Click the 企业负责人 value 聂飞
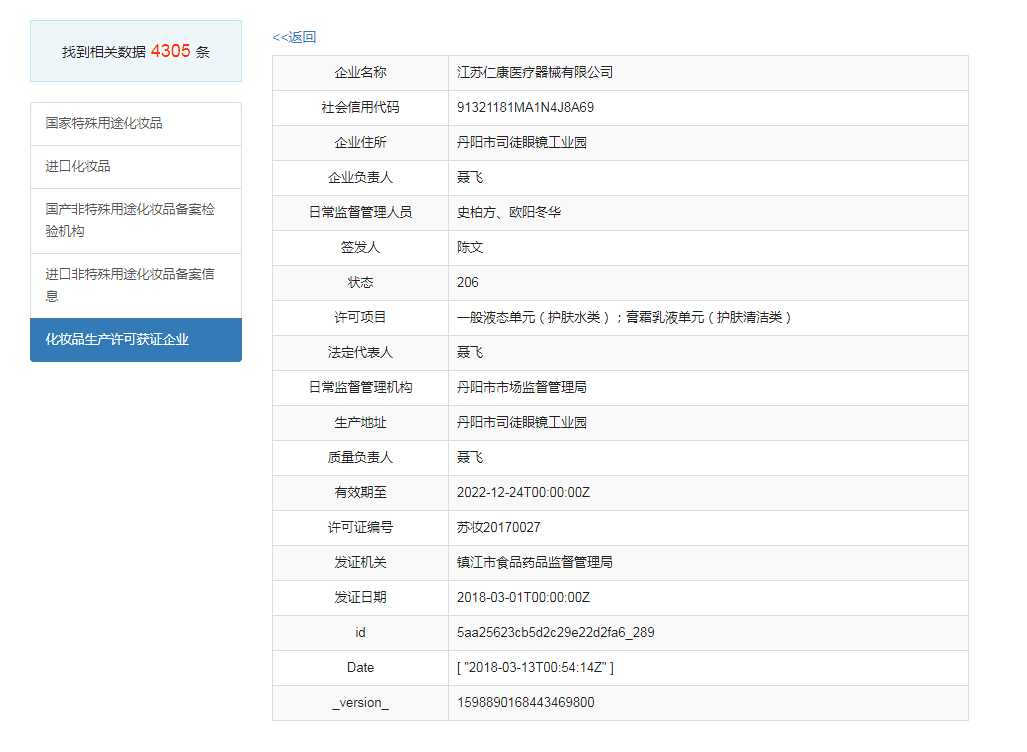This screenshot has width=1027, height=752. [x=470, y=178]
